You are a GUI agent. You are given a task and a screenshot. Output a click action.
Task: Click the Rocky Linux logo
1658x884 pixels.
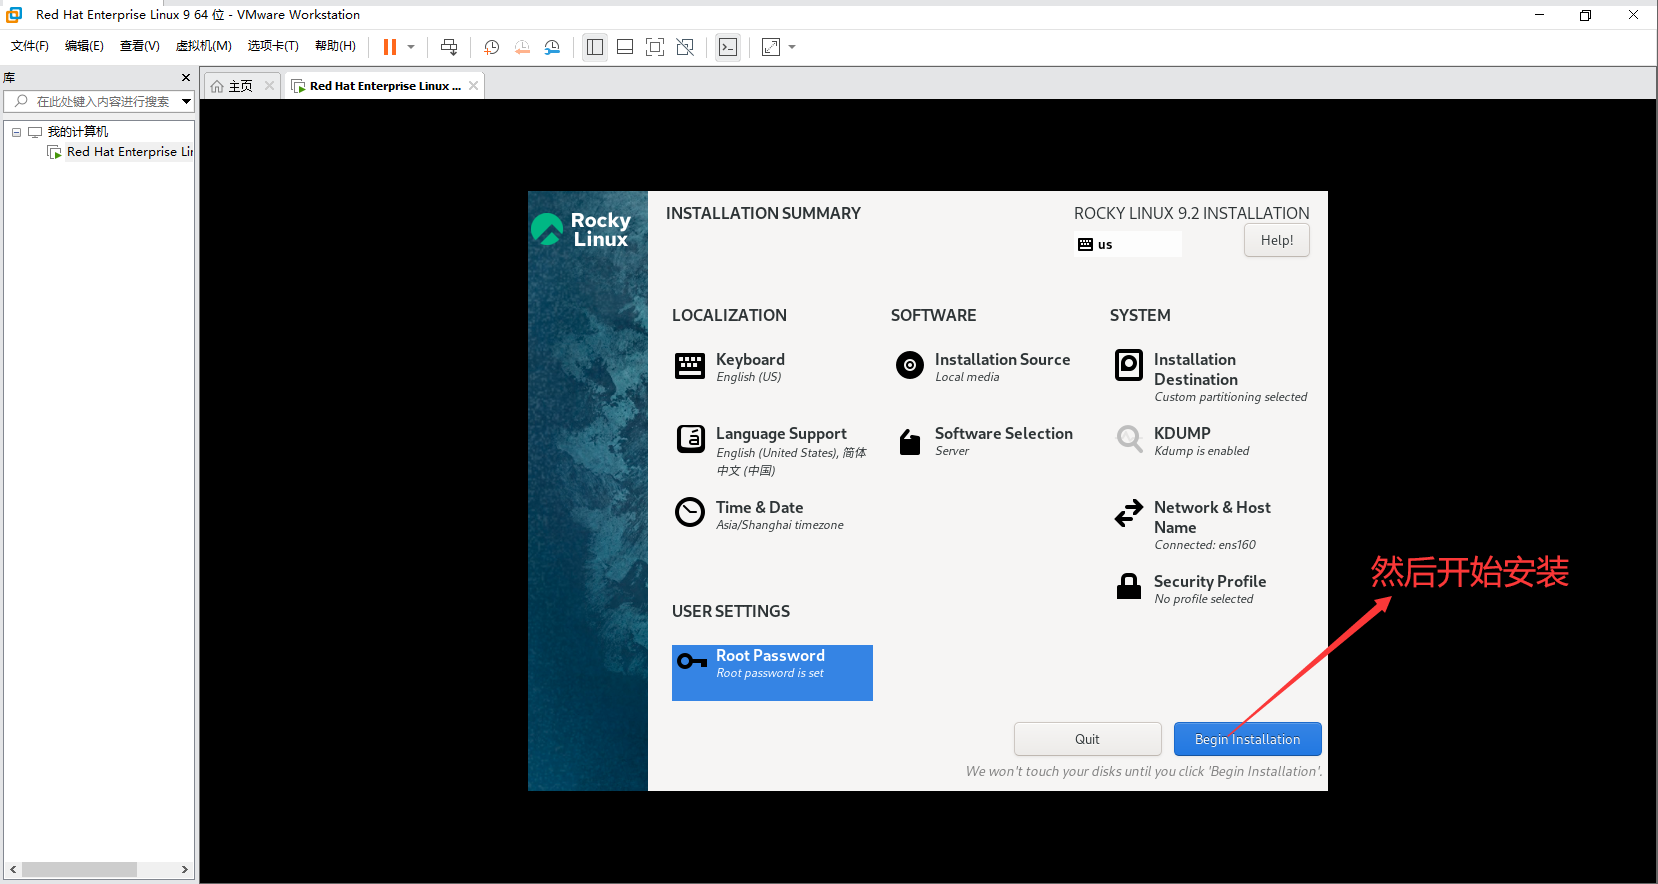click(x=581, y=229)
